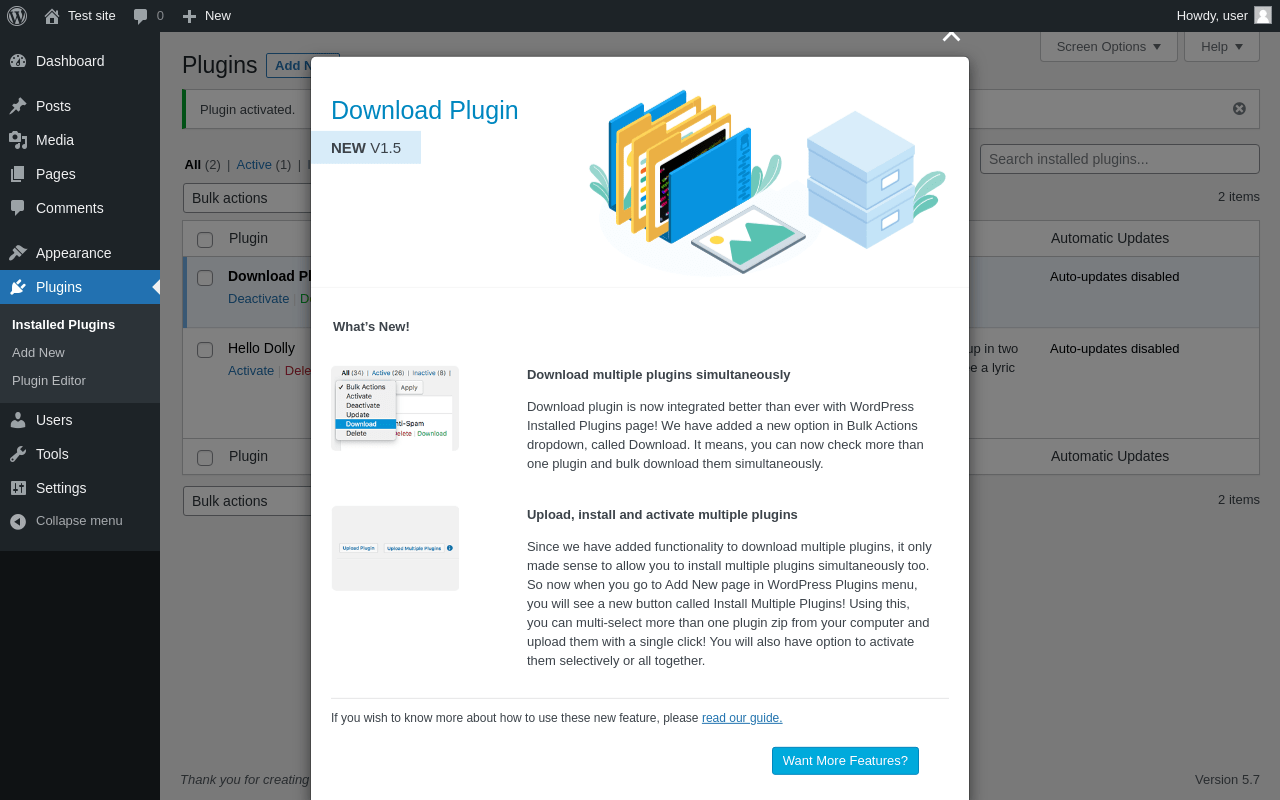Open Comments in sidebar
This screenshot has height=800, width=1280.
click(80, 208)
